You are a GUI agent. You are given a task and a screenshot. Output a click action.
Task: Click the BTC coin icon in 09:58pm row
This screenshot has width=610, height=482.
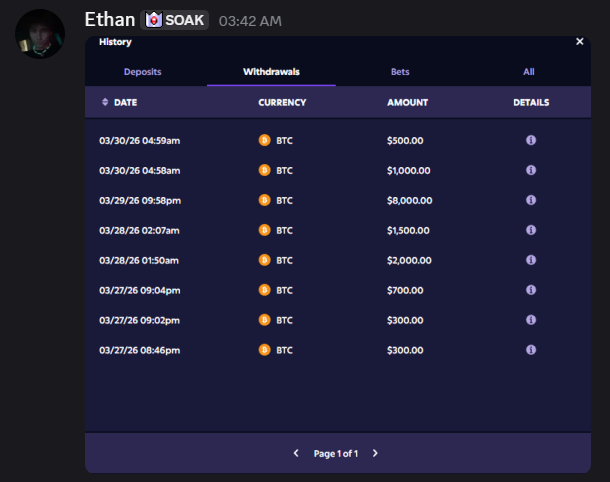(x=265, y=200)
